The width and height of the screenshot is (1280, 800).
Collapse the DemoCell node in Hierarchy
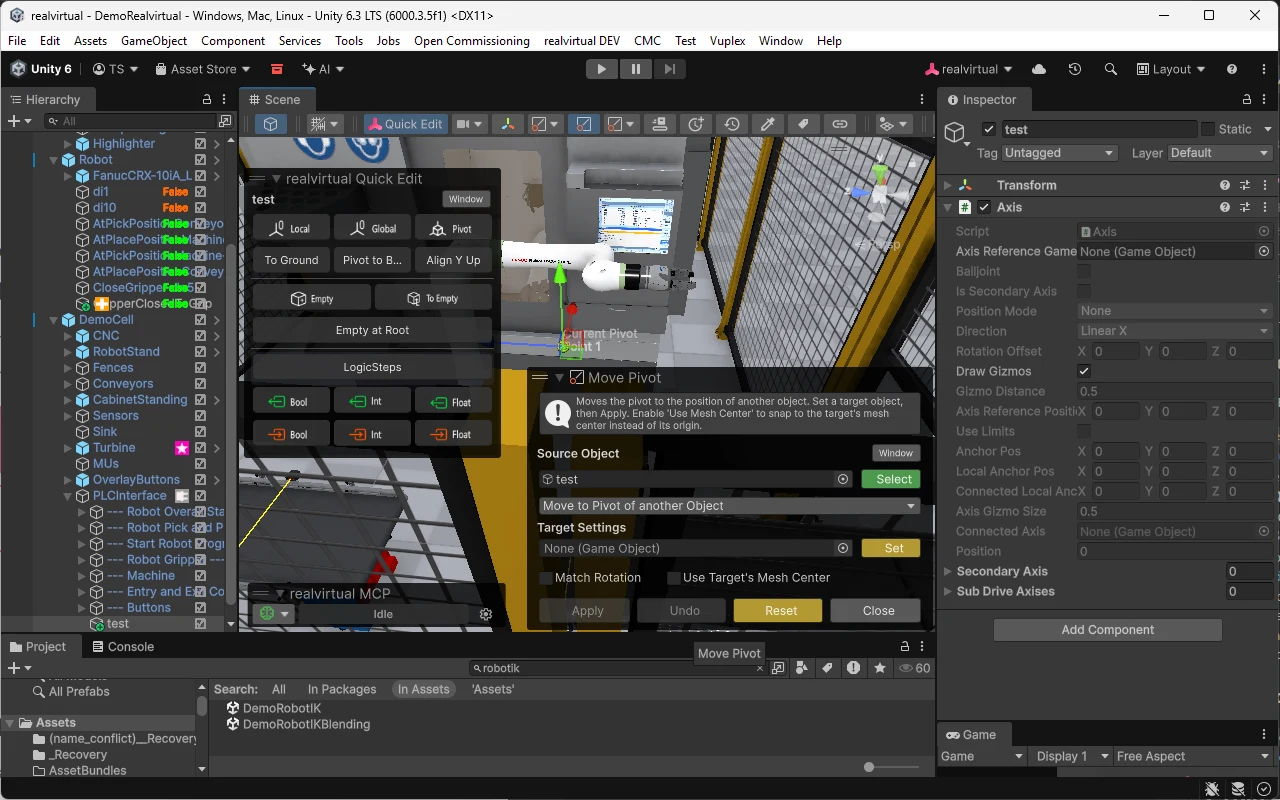54,320
